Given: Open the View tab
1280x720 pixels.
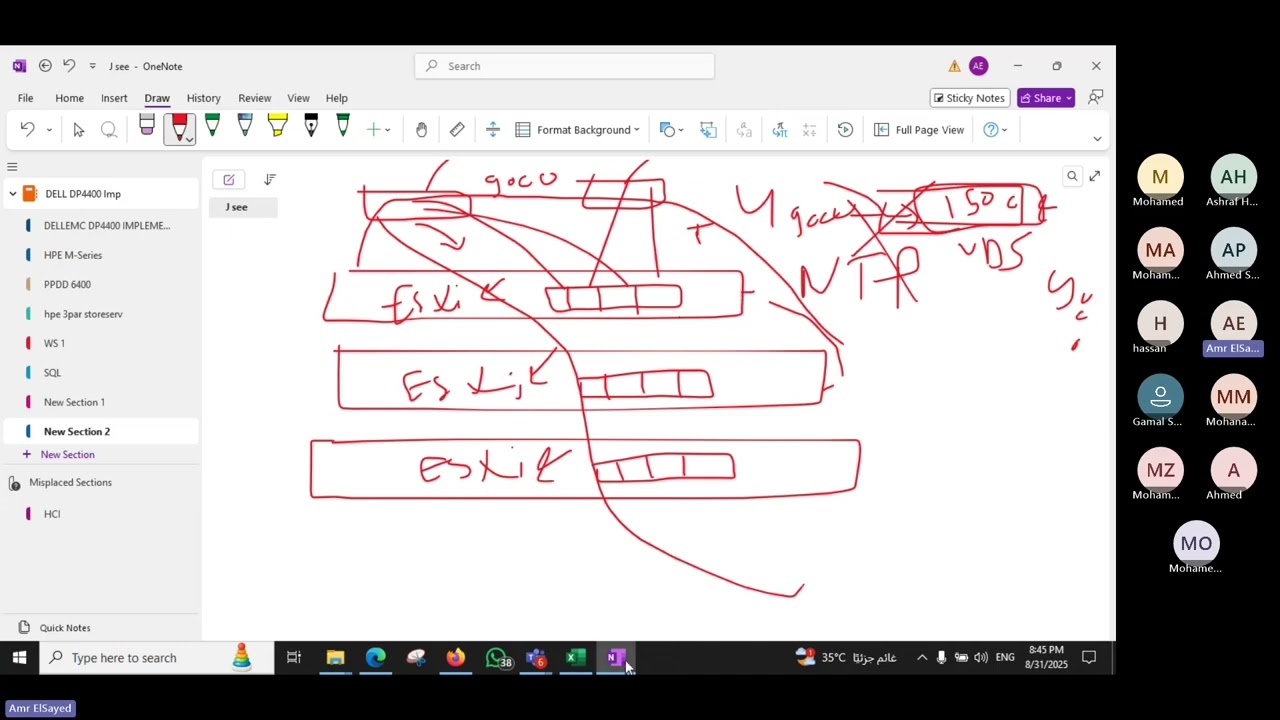Looking at the screenshot, I should point(298,98).
